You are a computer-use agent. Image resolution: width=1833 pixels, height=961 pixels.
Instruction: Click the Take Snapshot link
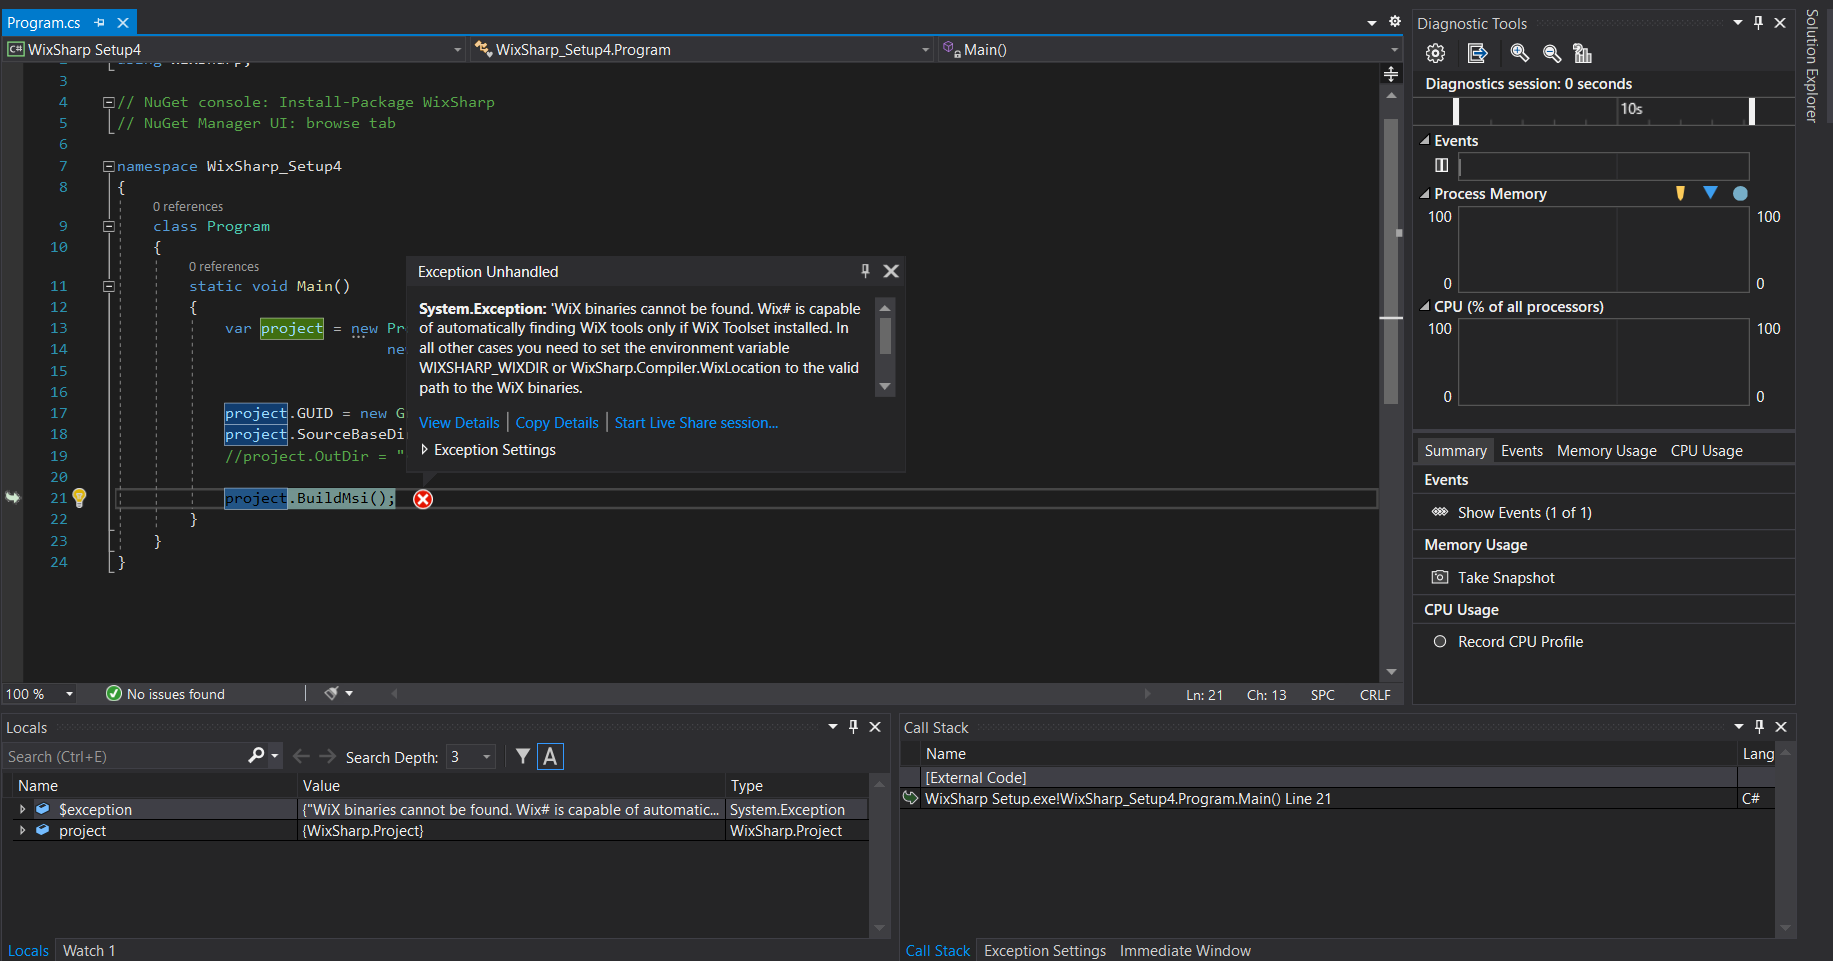[x=1506, y=578]
